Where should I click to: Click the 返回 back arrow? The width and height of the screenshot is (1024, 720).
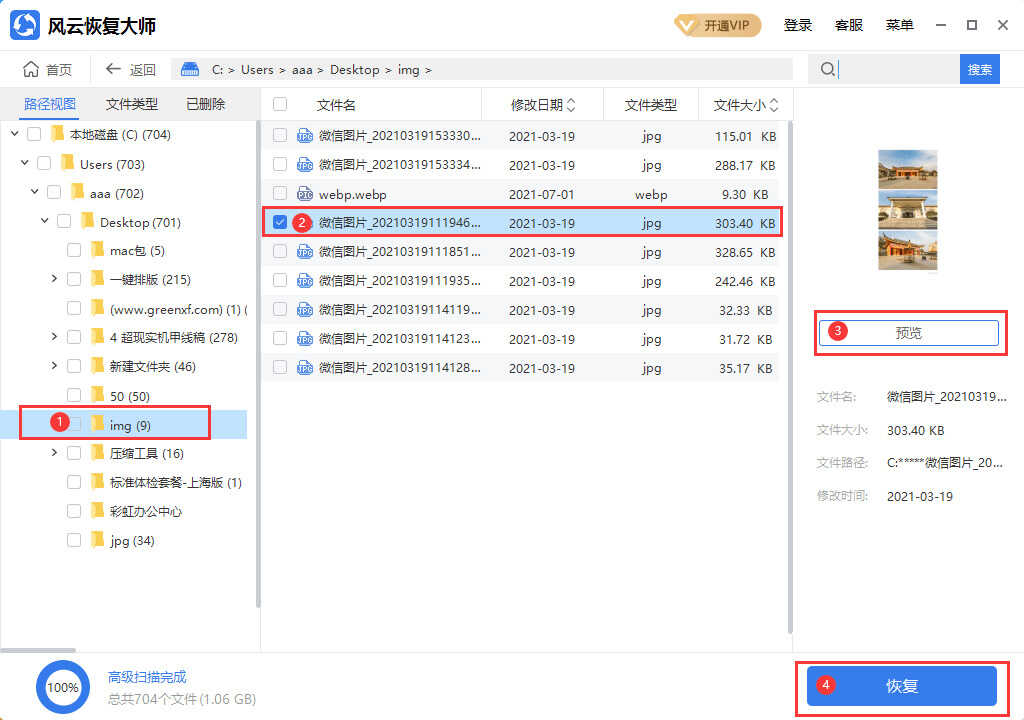(x=113, y=69)
